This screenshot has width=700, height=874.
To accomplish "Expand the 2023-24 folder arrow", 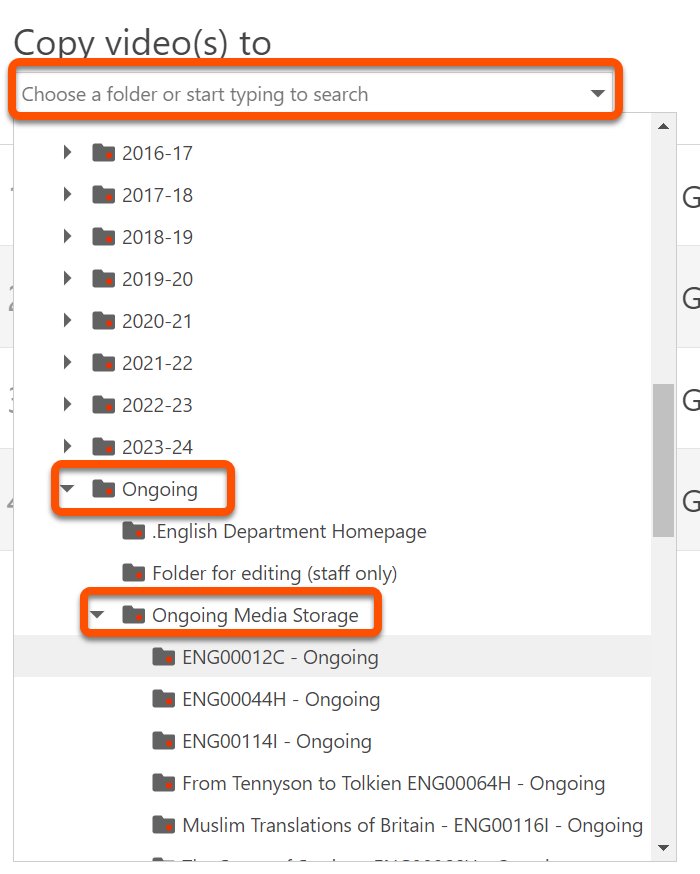I will coord(68,447).
